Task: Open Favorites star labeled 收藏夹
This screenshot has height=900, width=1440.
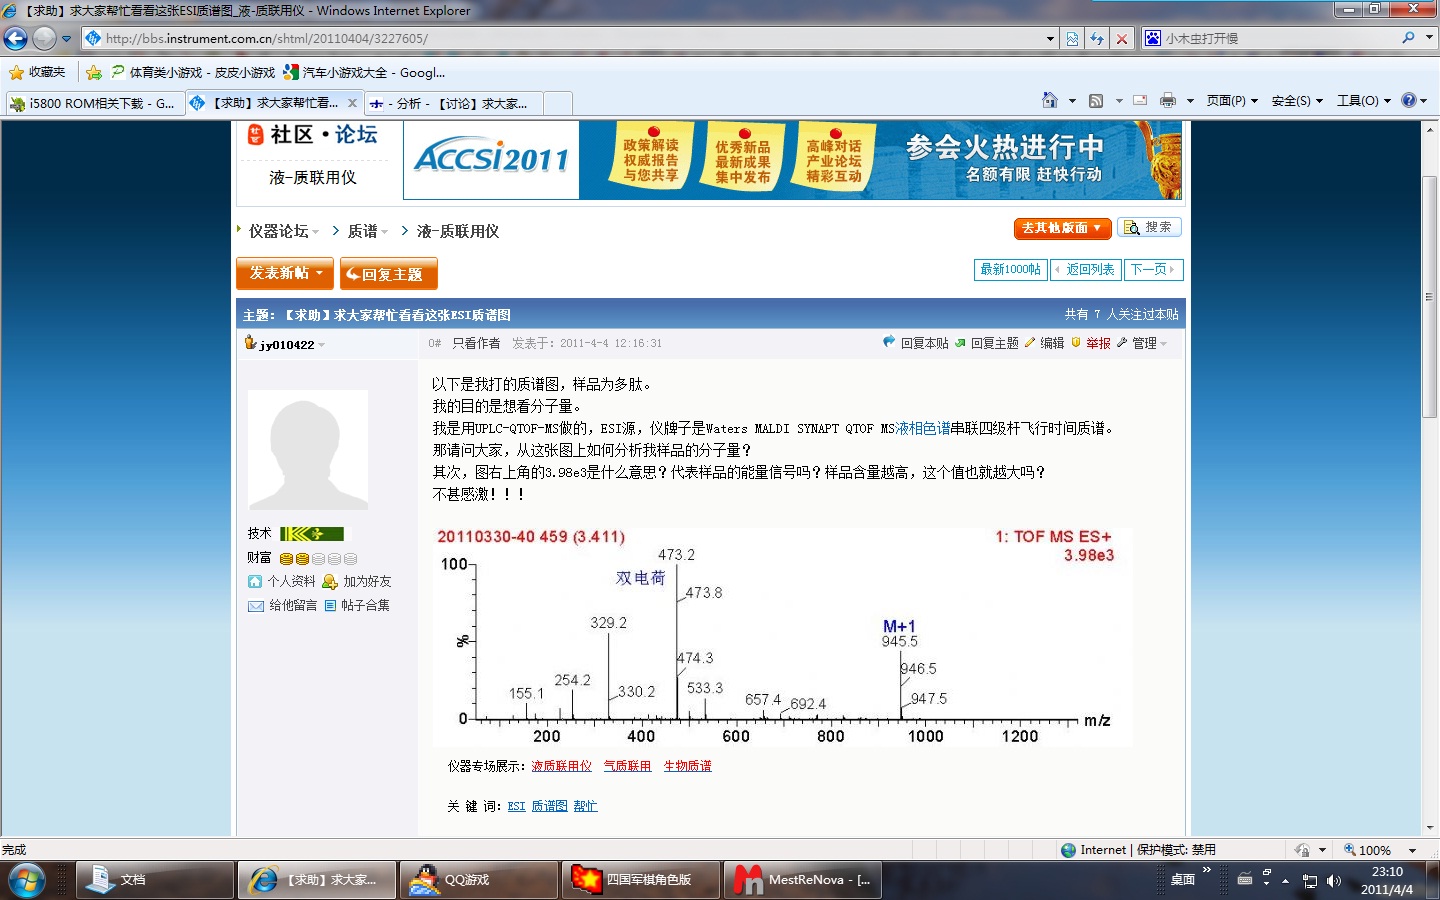Action: coord(37,72)
